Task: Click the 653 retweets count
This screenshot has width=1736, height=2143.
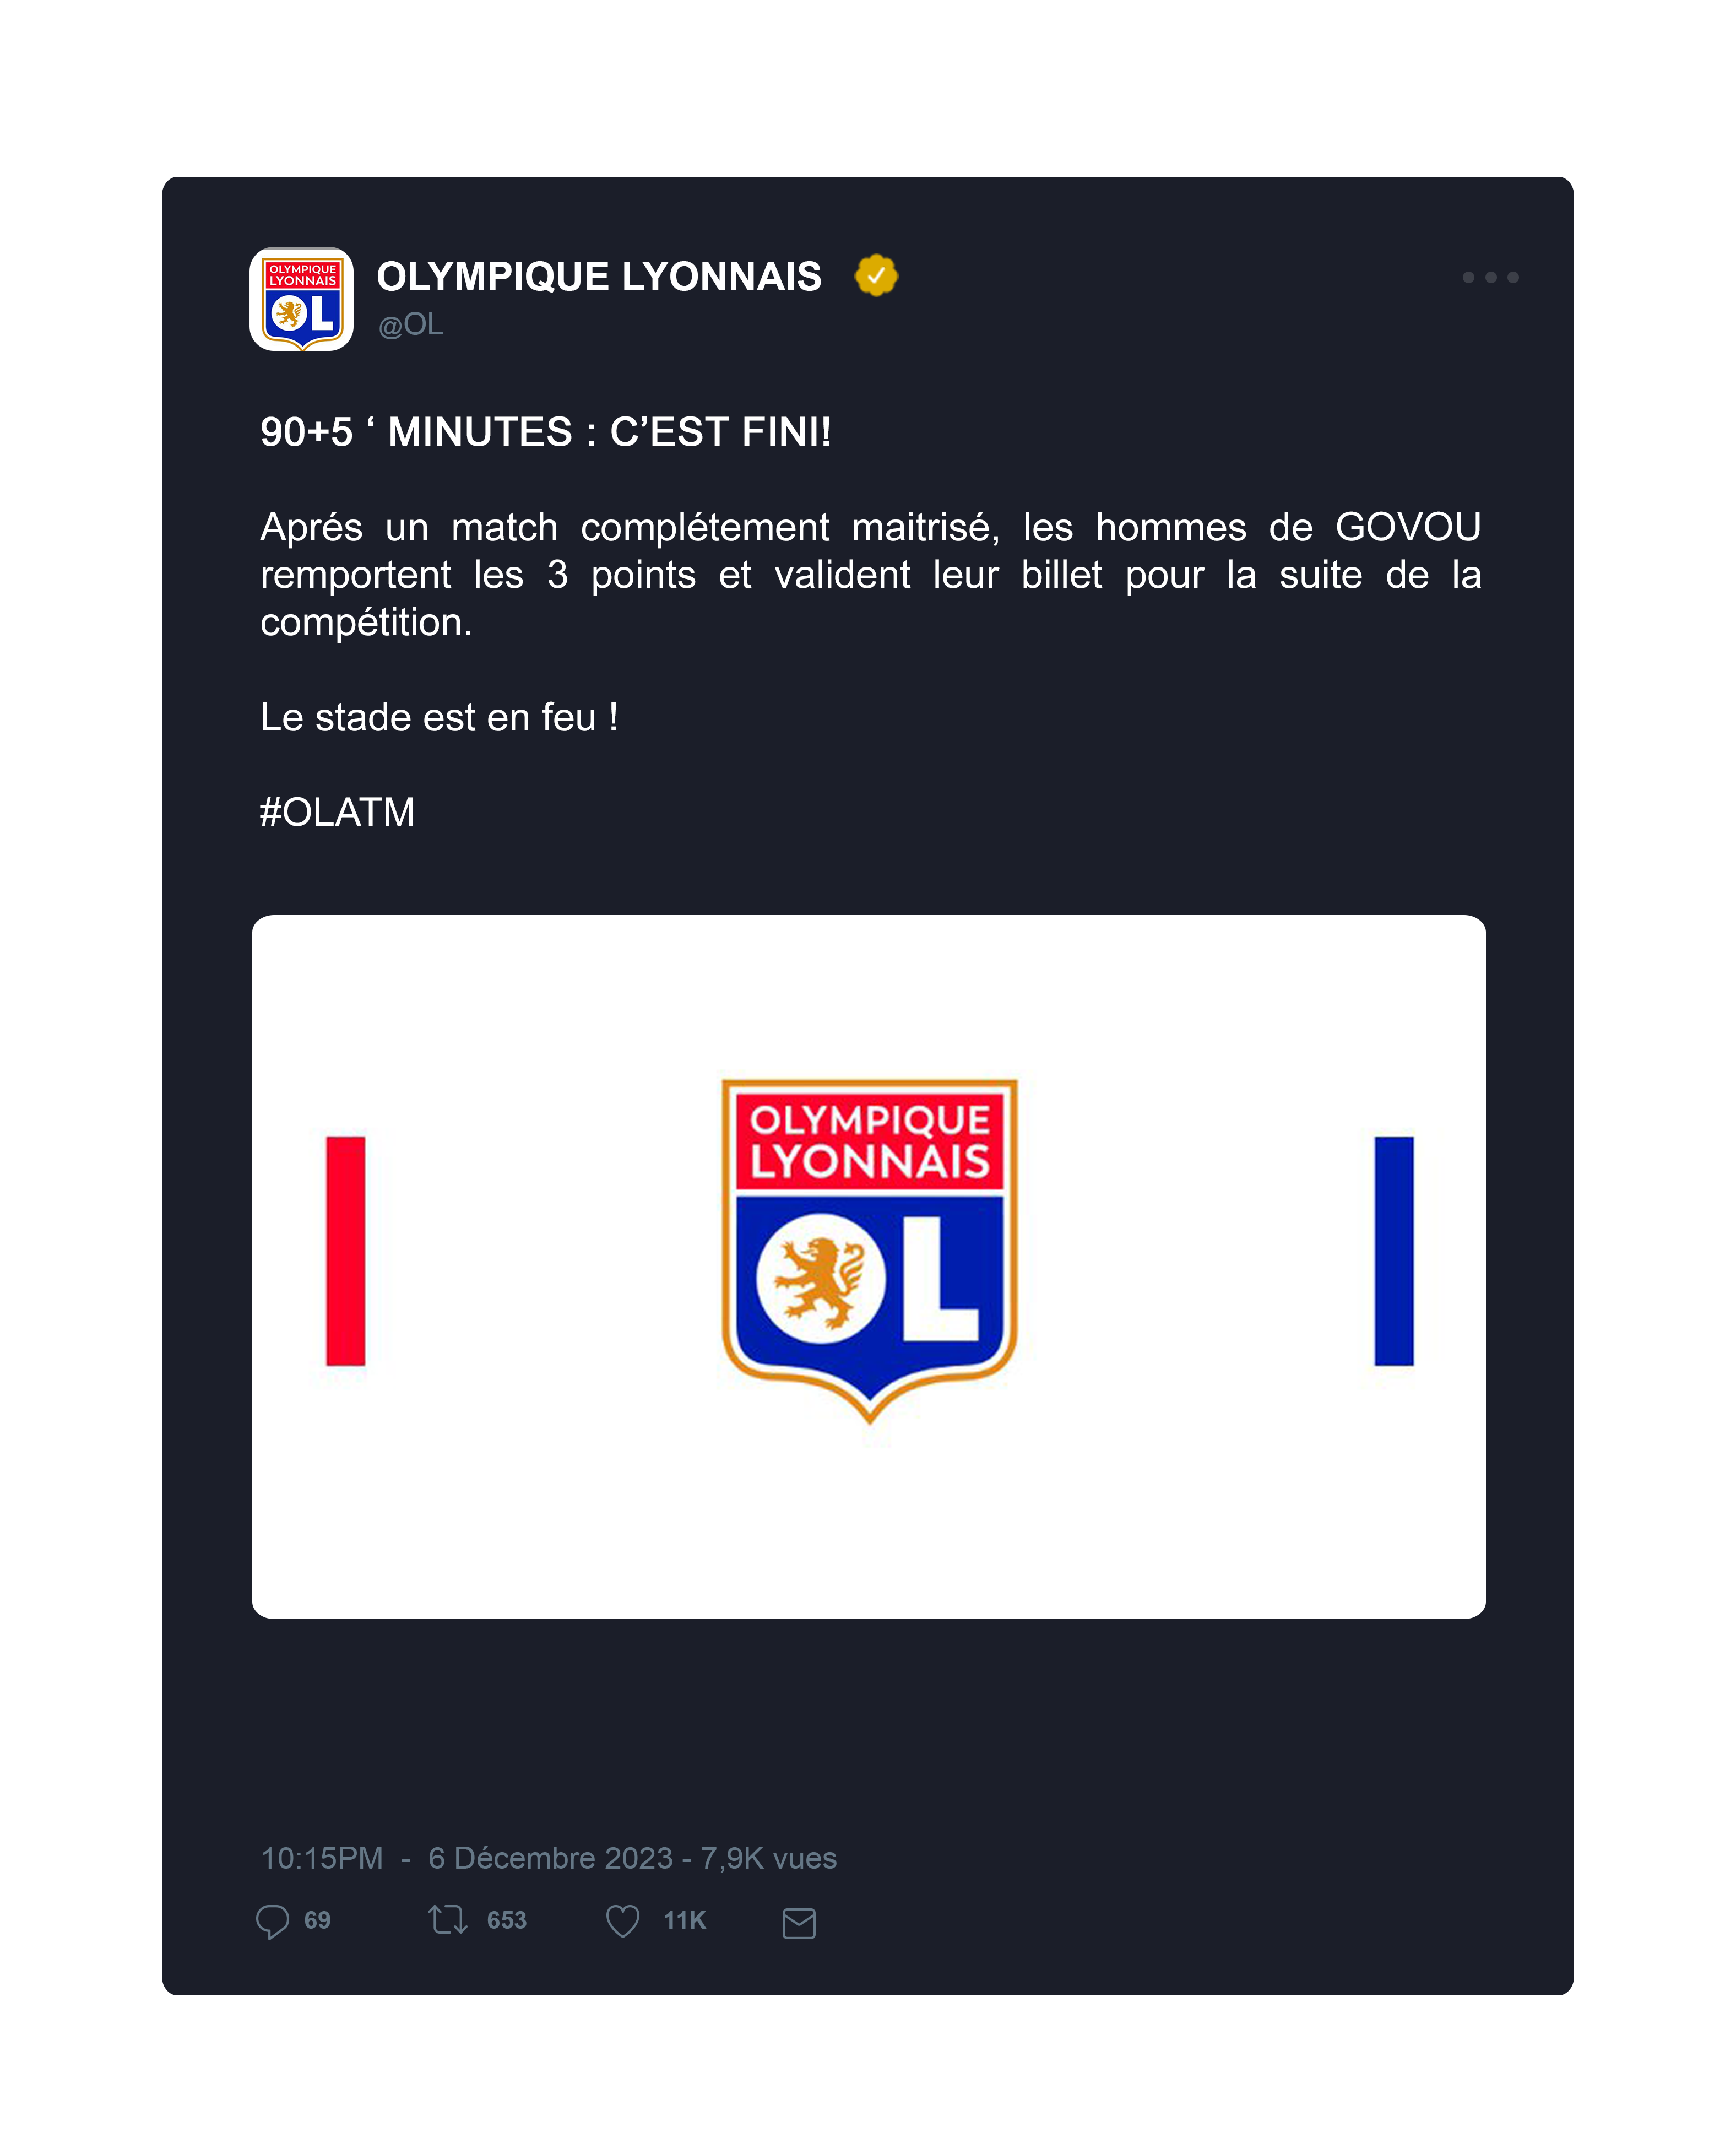Action: click(506, 1920)
